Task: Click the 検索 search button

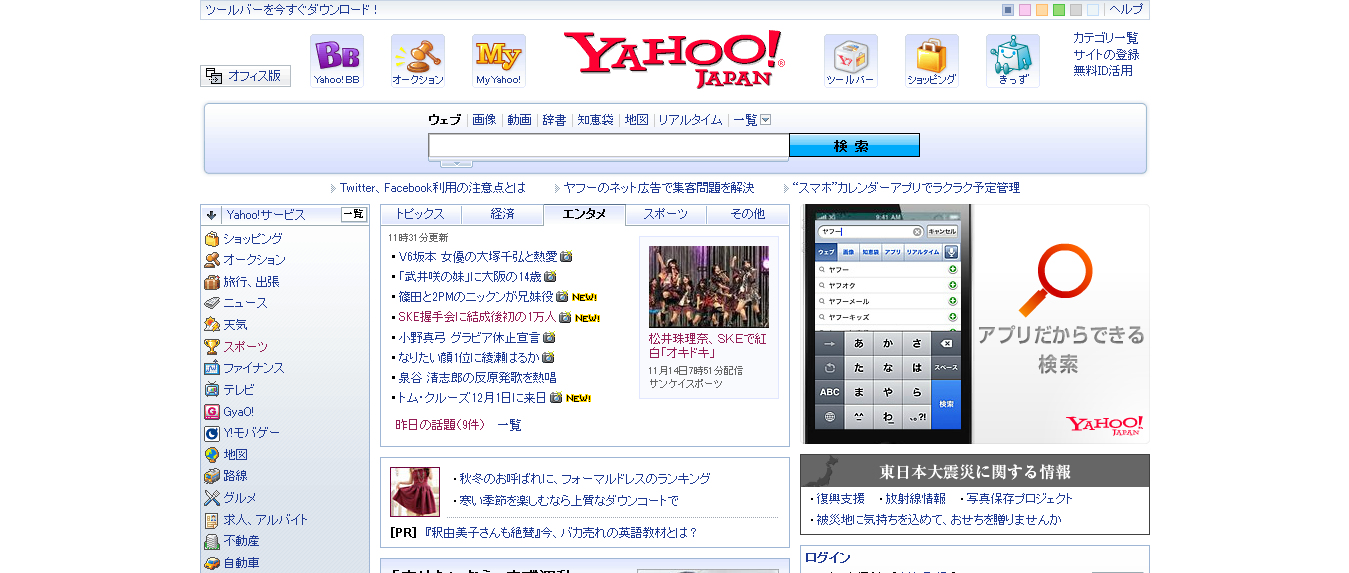Action: (854, 146)
